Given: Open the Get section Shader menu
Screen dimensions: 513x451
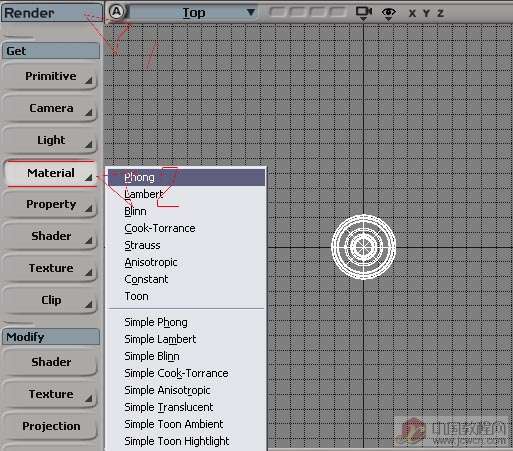Looking at the screenshot, I should (x=50, y=236).
